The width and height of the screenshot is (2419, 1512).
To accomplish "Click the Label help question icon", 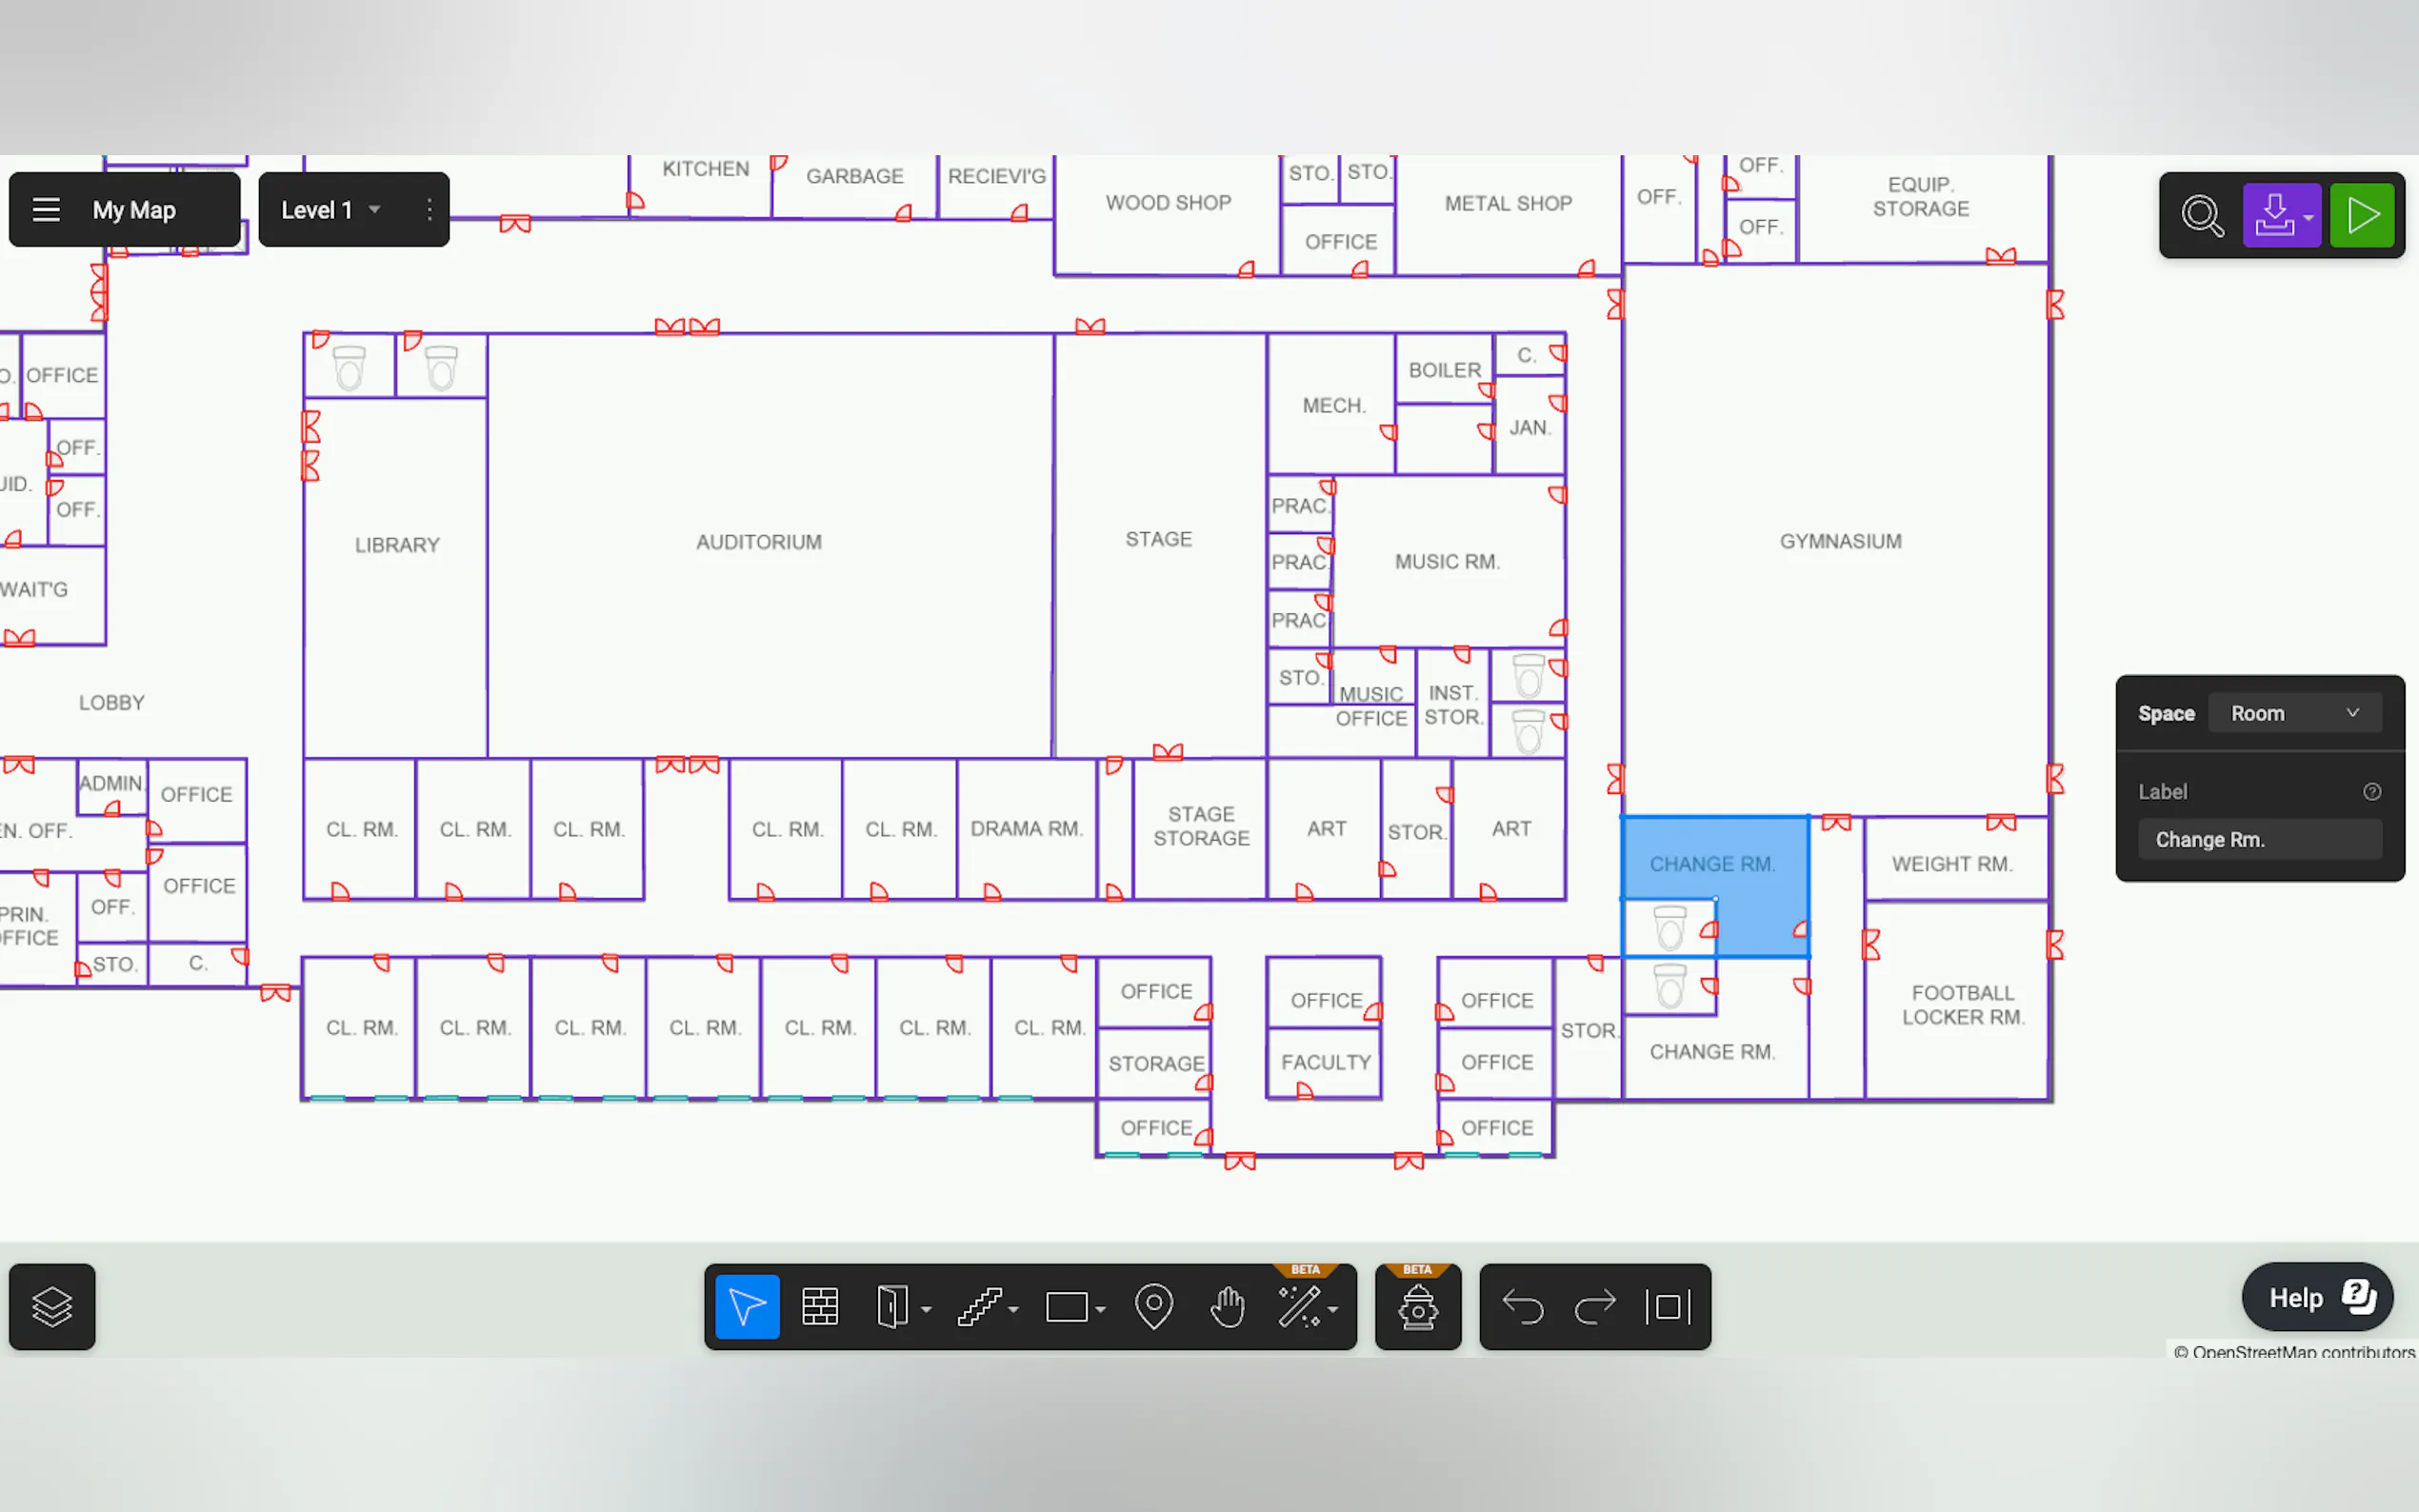I will tap(2371, 792).
